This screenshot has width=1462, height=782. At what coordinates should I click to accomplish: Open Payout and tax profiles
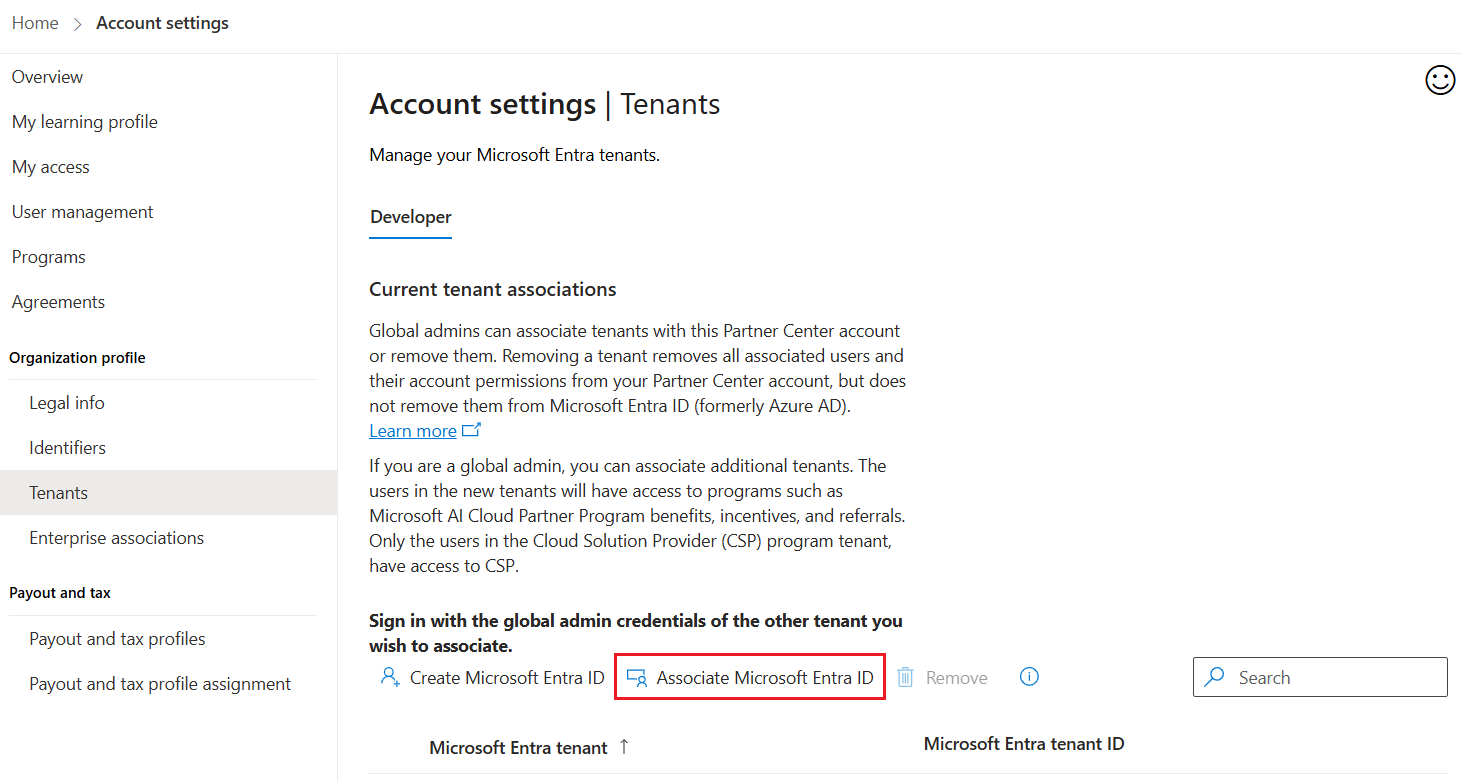pos(117,638)
